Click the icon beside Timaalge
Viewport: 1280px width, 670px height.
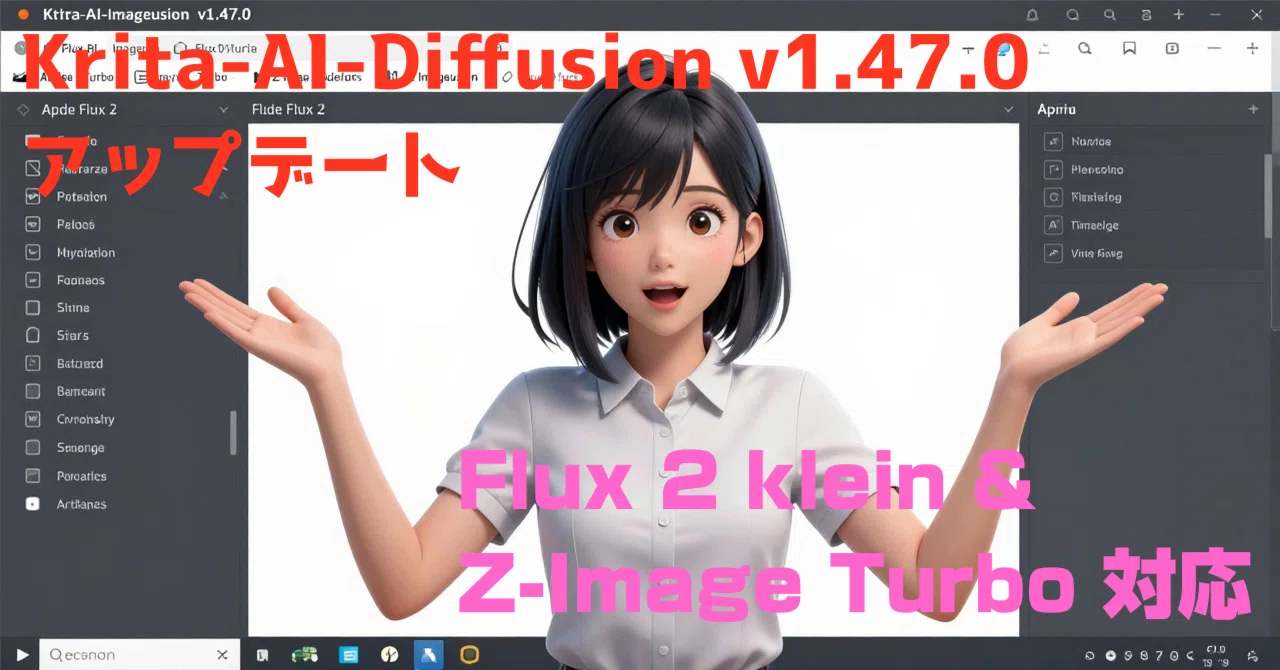[1052, 226]
